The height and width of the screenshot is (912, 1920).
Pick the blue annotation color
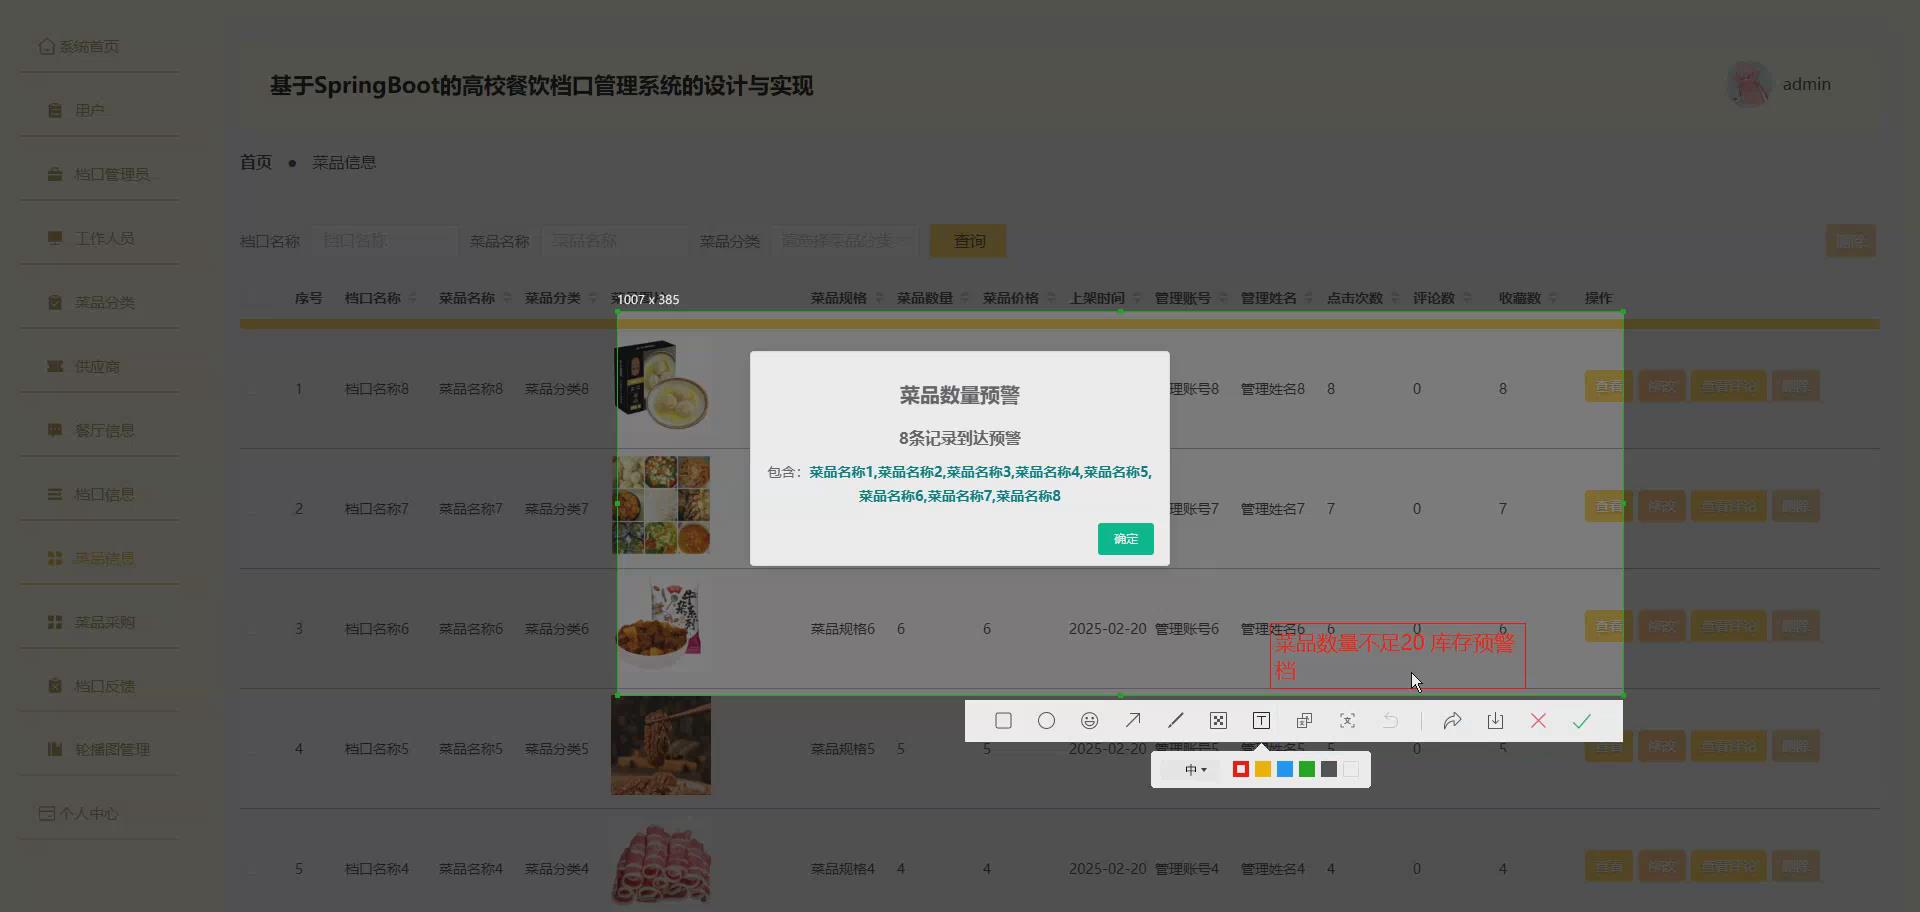[x=1285, y=769]
